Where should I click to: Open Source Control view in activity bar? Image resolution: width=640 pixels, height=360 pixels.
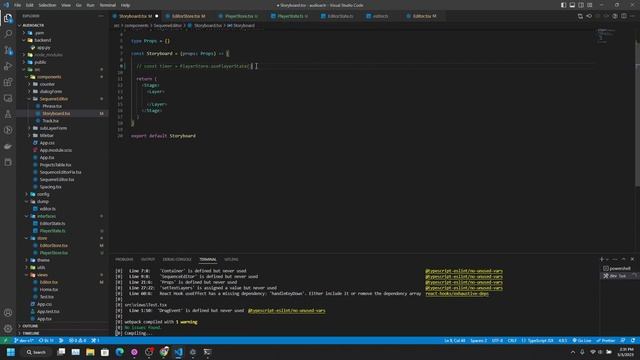[x=8, y=50]
